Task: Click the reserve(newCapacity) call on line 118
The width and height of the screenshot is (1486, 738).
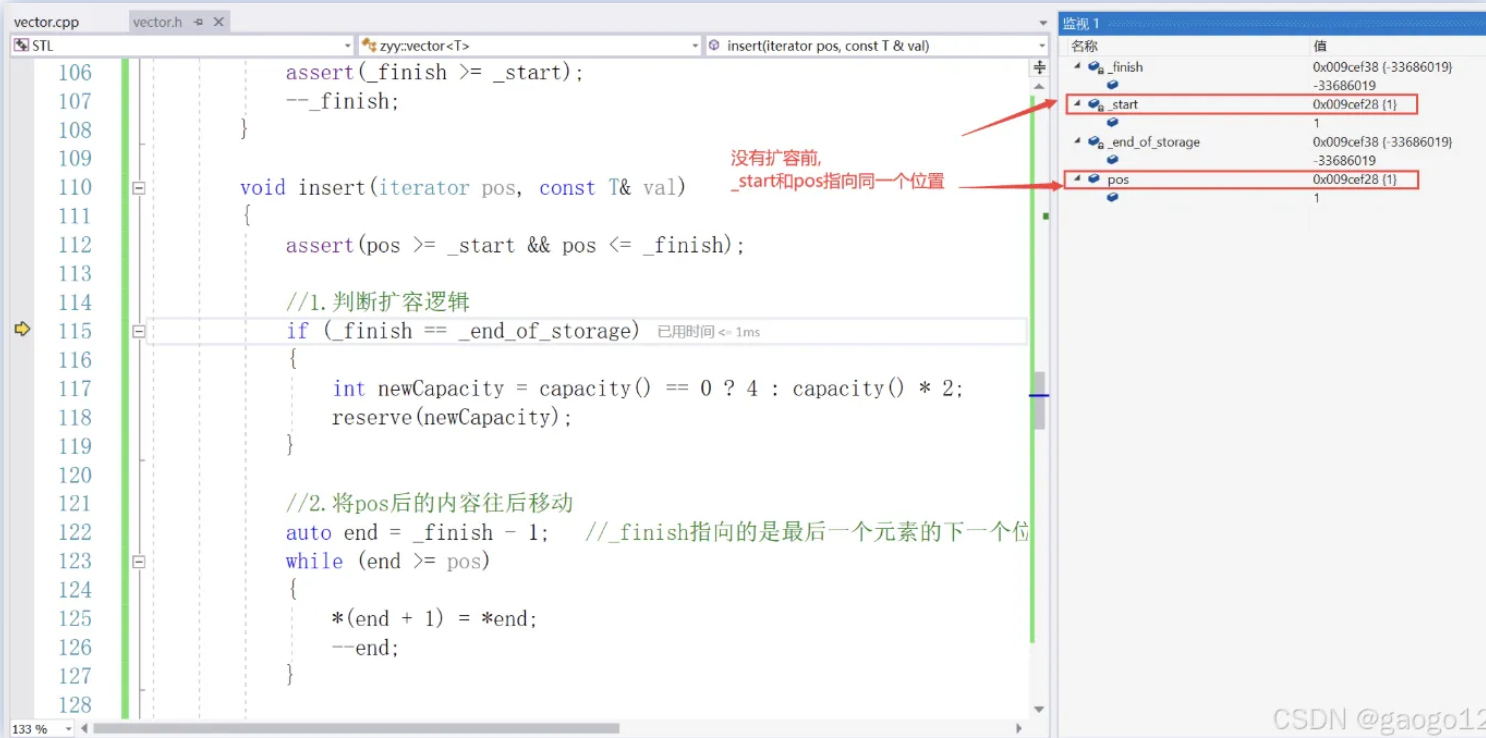Action: 452,418
